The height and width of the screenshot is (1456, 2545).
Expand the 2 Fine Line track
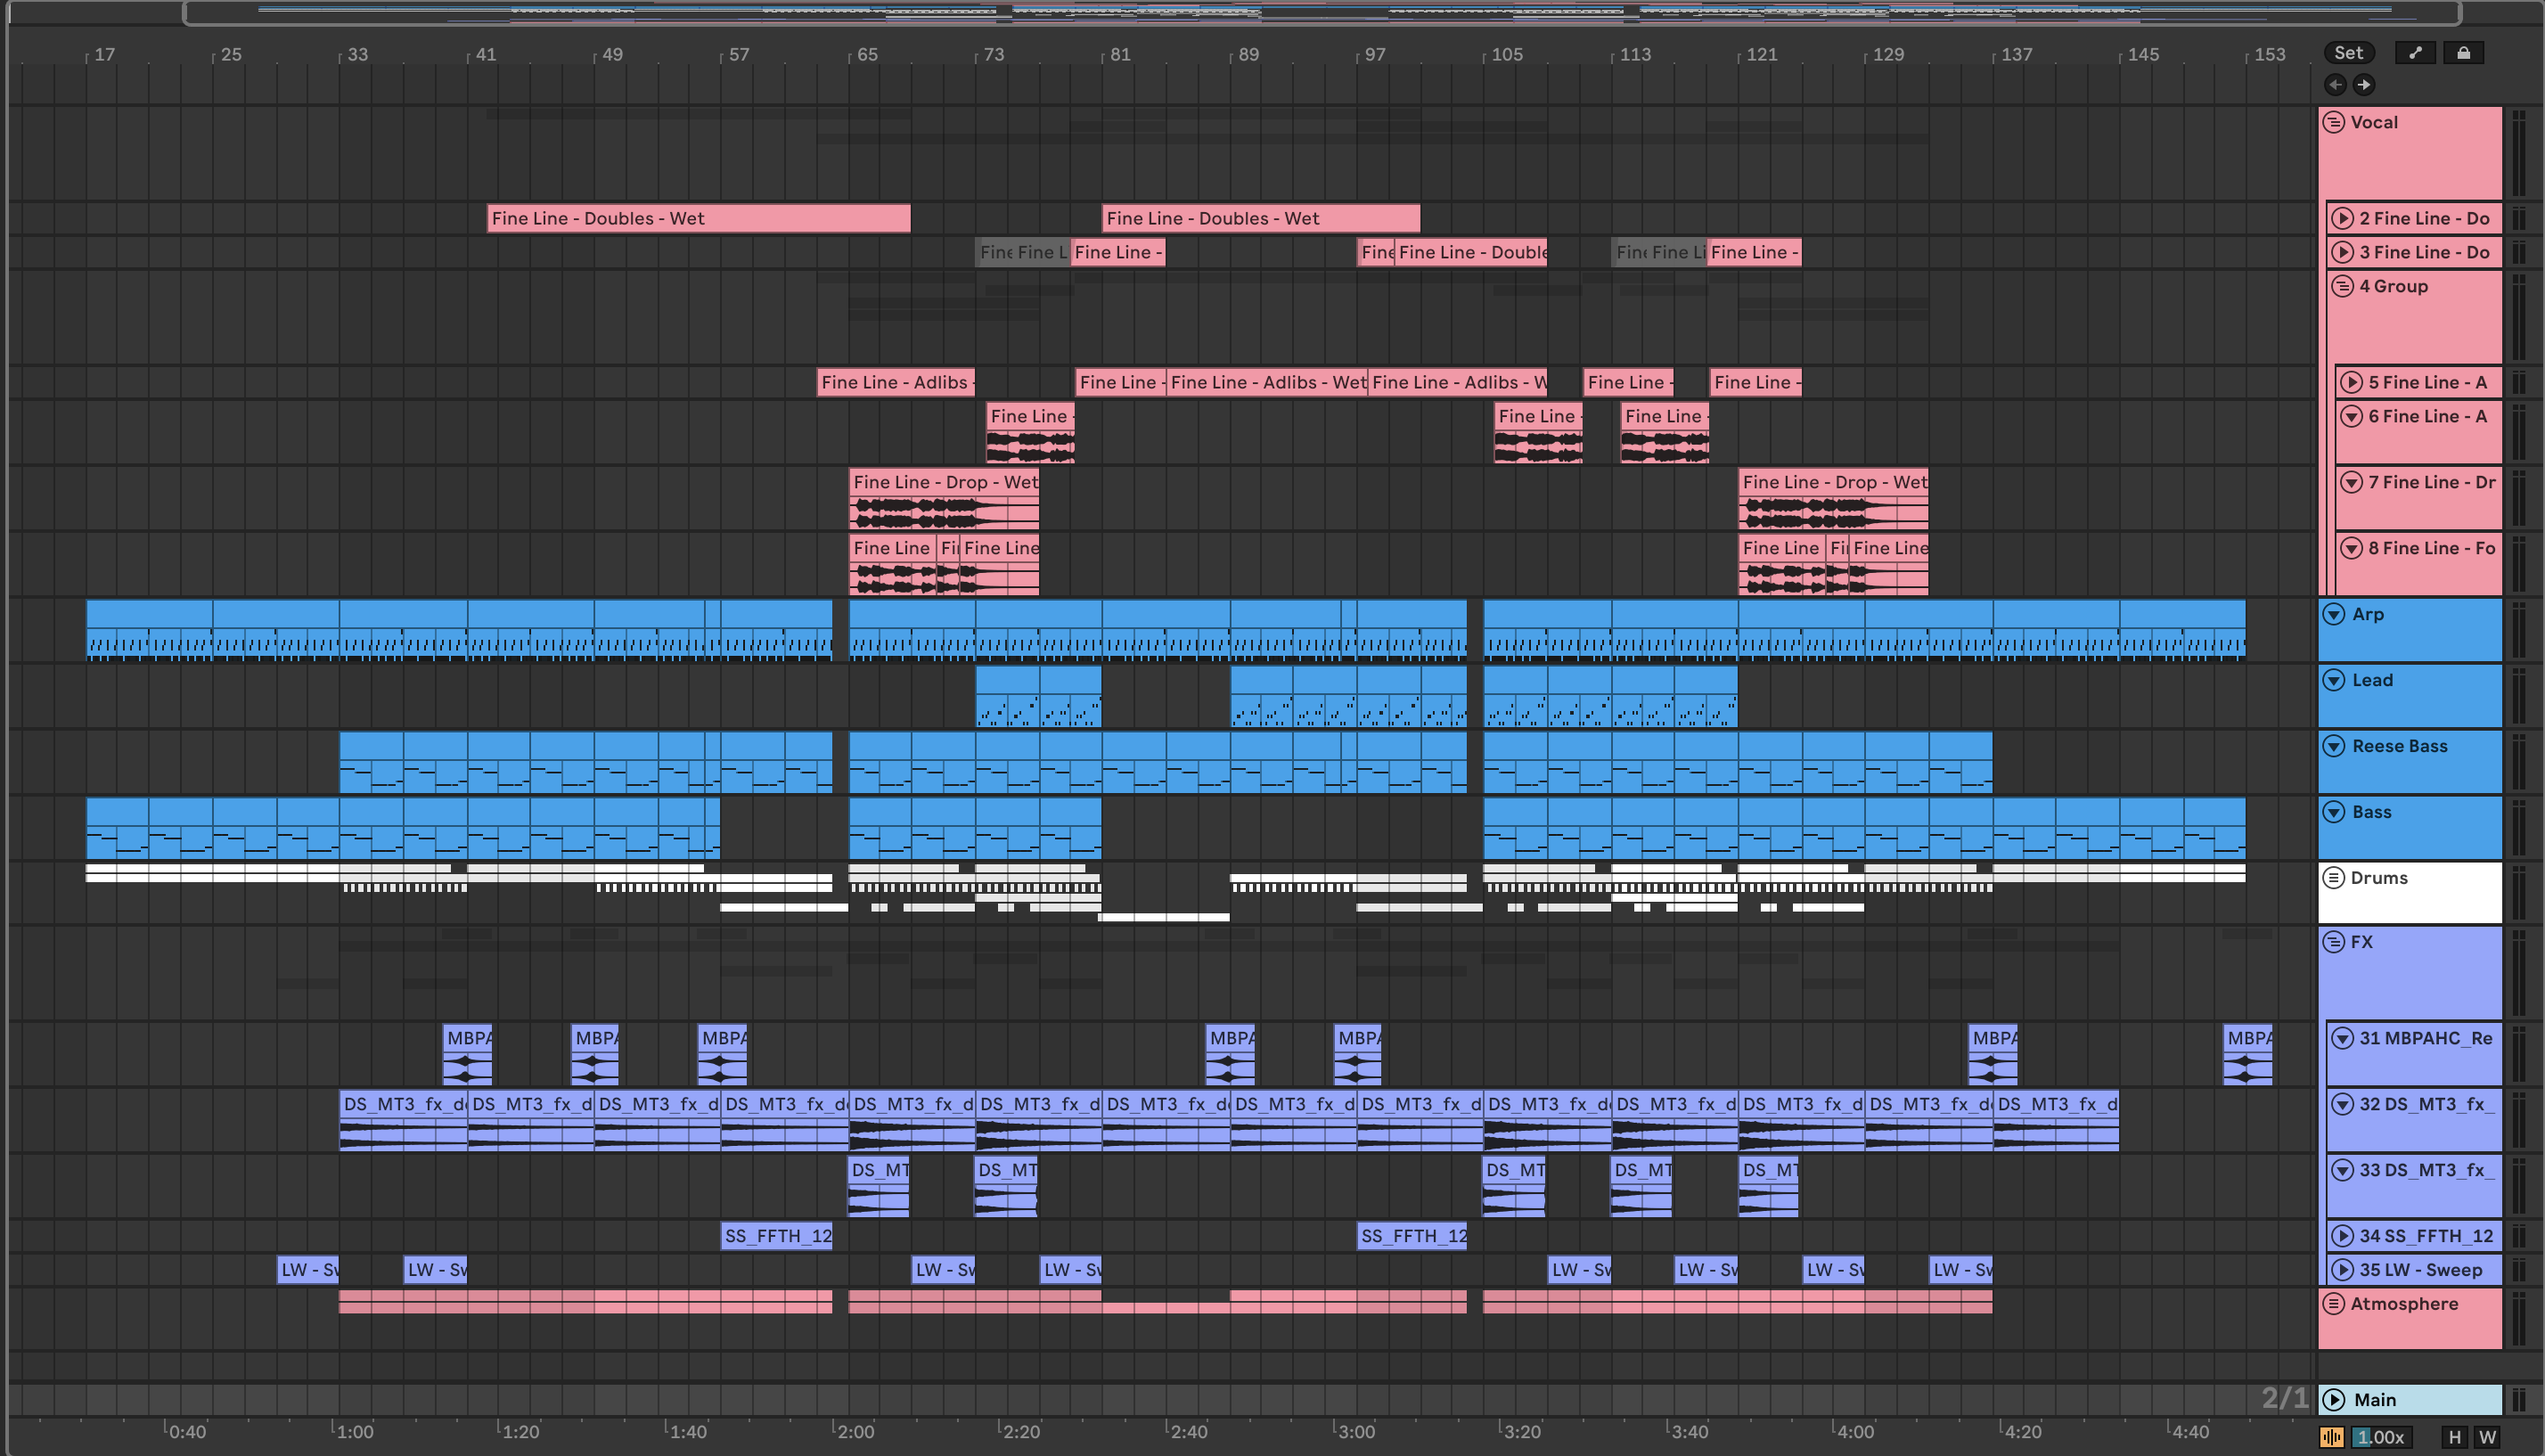tap(2342, 218)
